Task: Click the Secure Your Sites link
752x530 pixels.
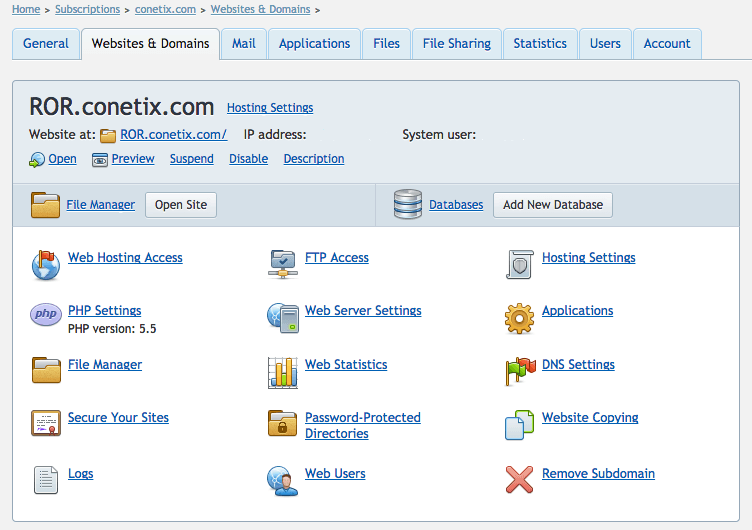Action: pos(118,417)
